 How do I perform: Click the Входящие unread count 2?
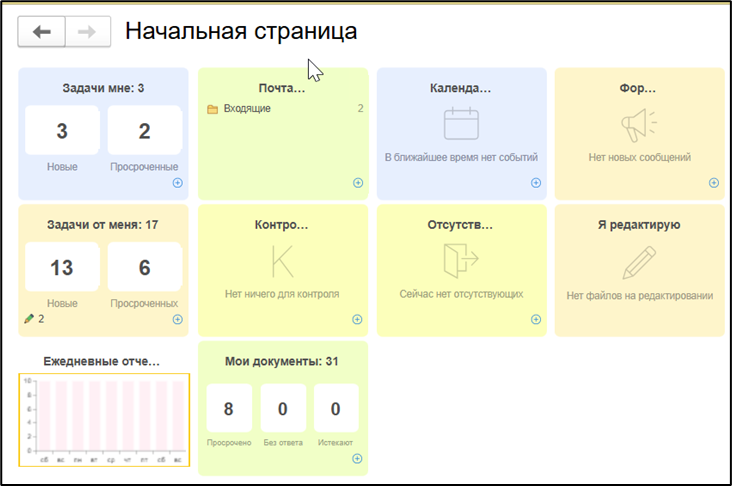click(x=360, y=109)
